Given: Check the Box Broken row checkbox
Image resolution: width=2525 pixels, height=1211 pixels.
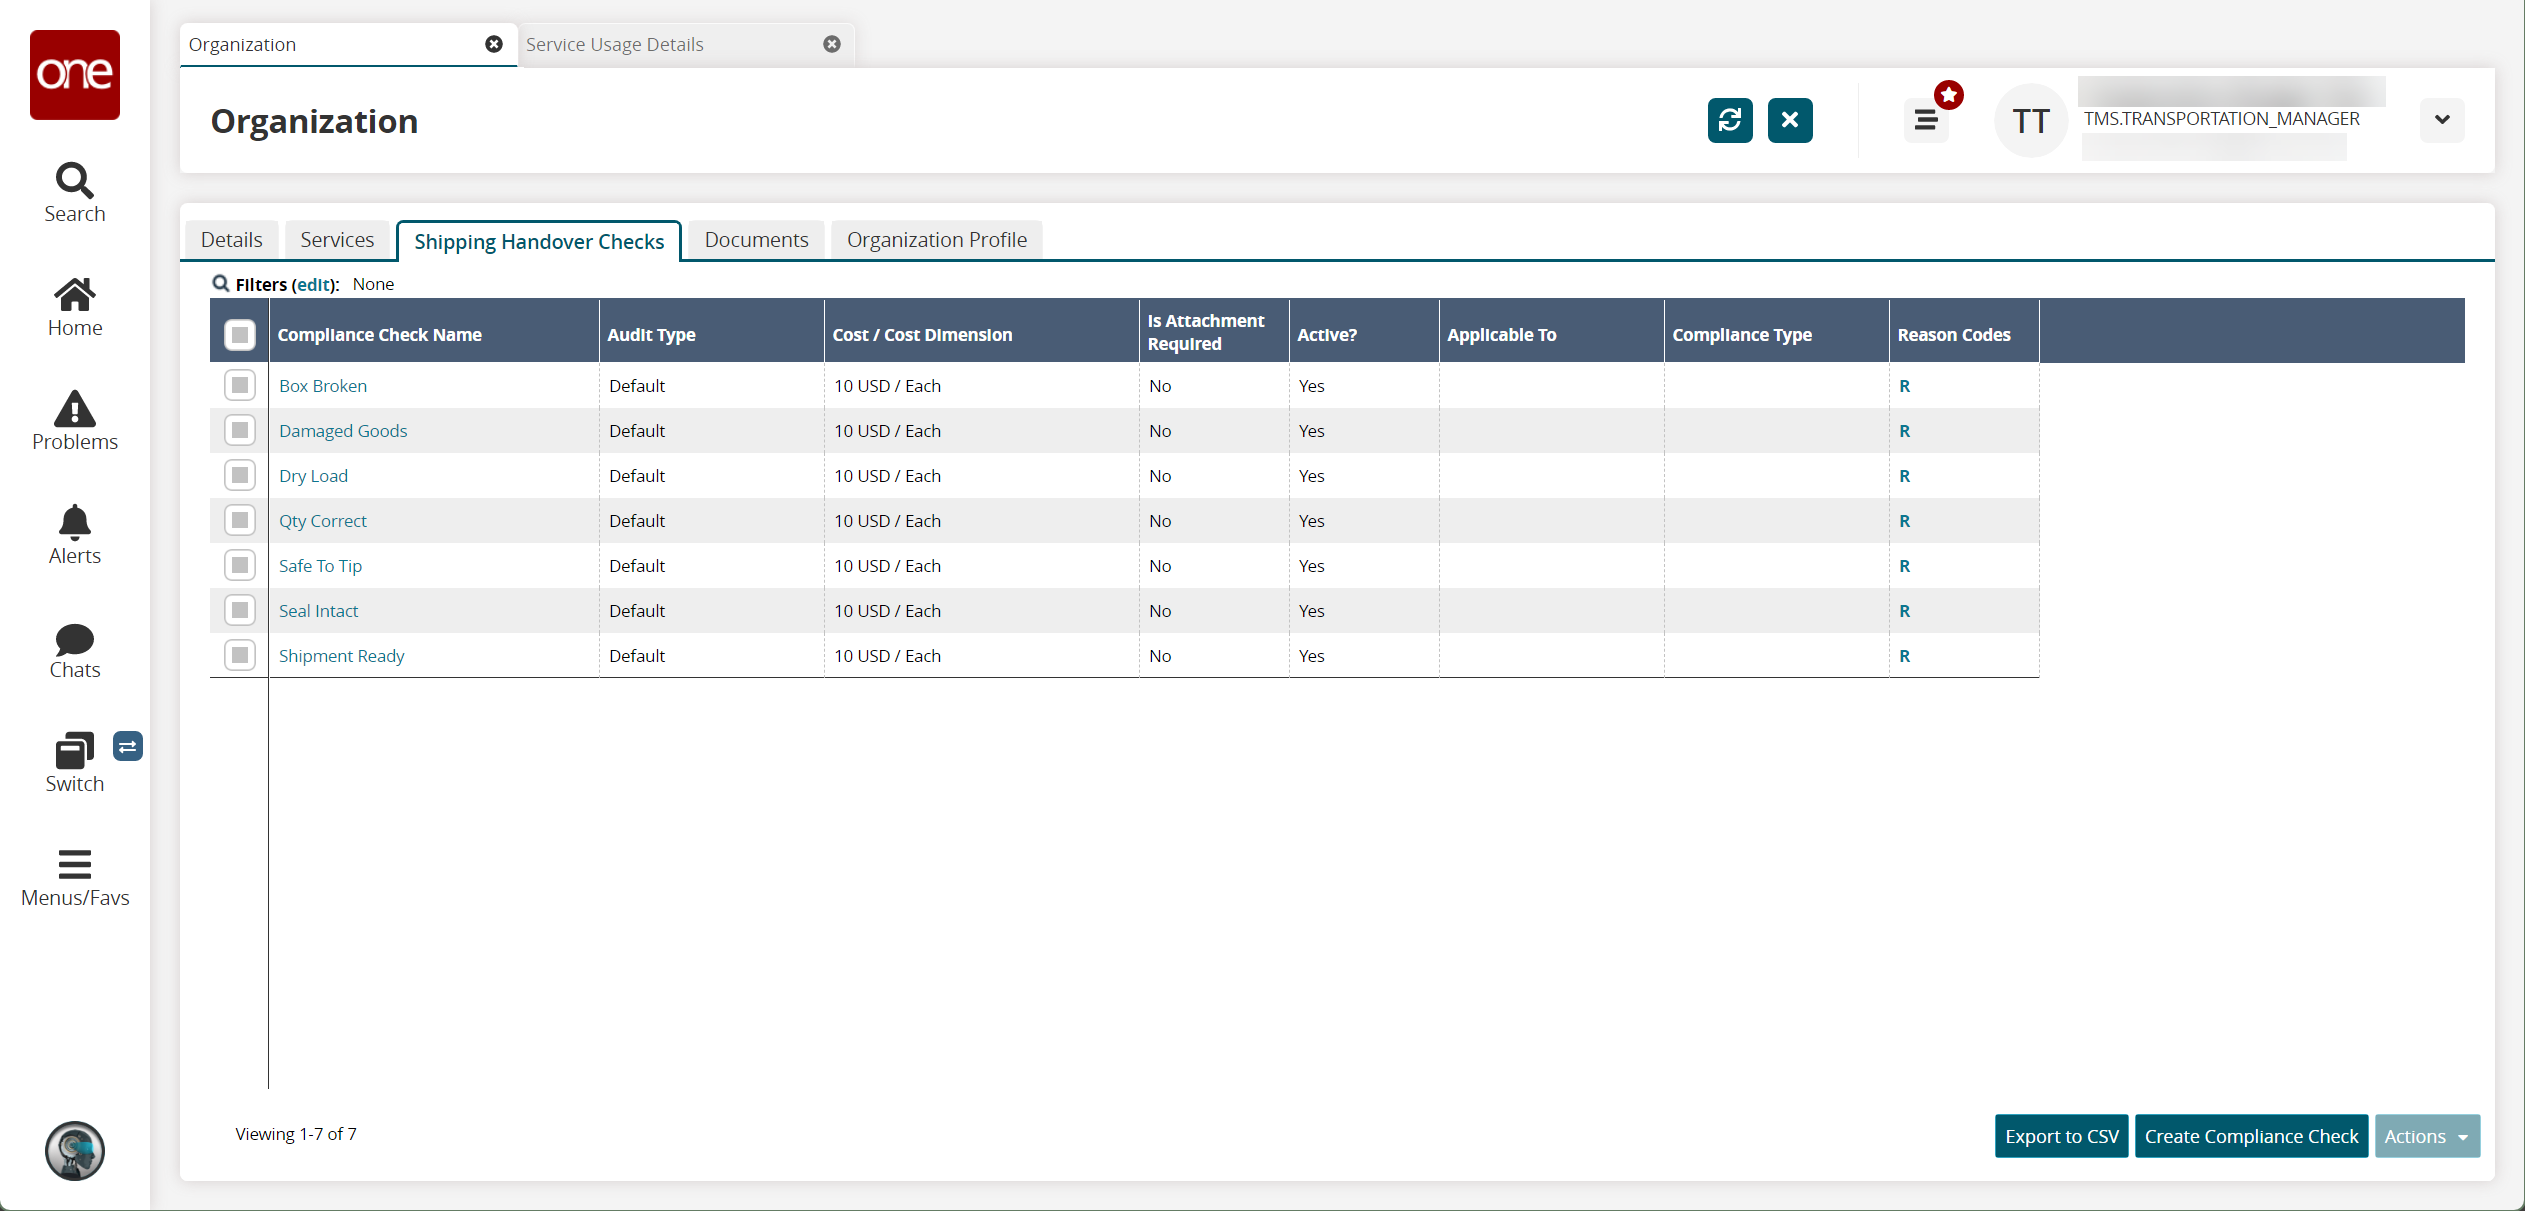Looking at the screenshot, I should [240, 385].
